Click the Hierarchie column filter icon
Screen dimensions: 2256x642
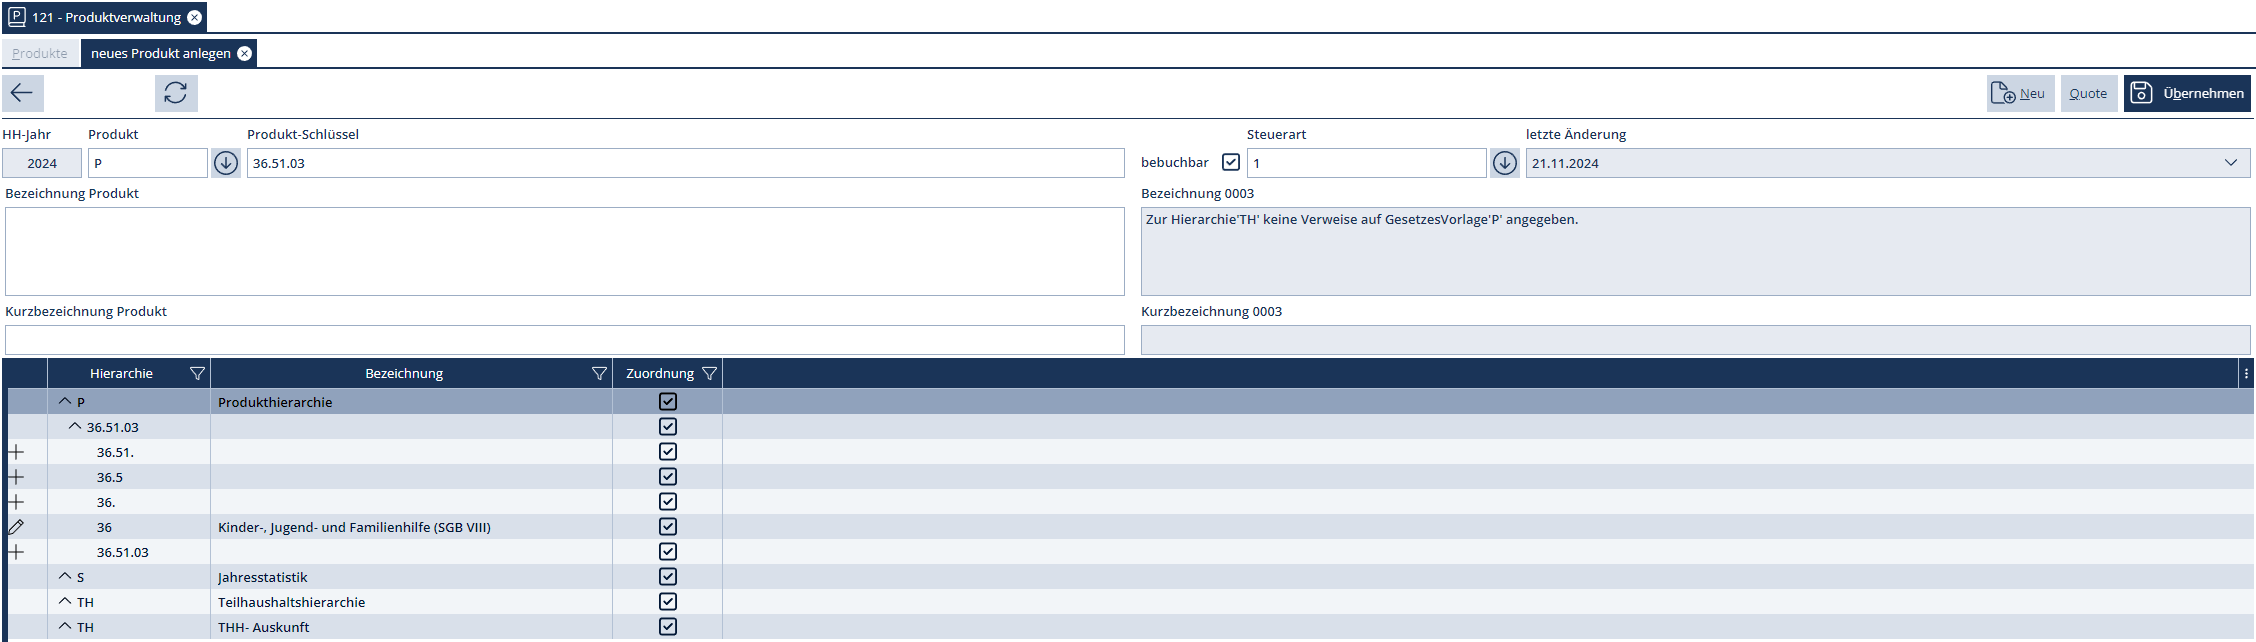coord(197,374)
